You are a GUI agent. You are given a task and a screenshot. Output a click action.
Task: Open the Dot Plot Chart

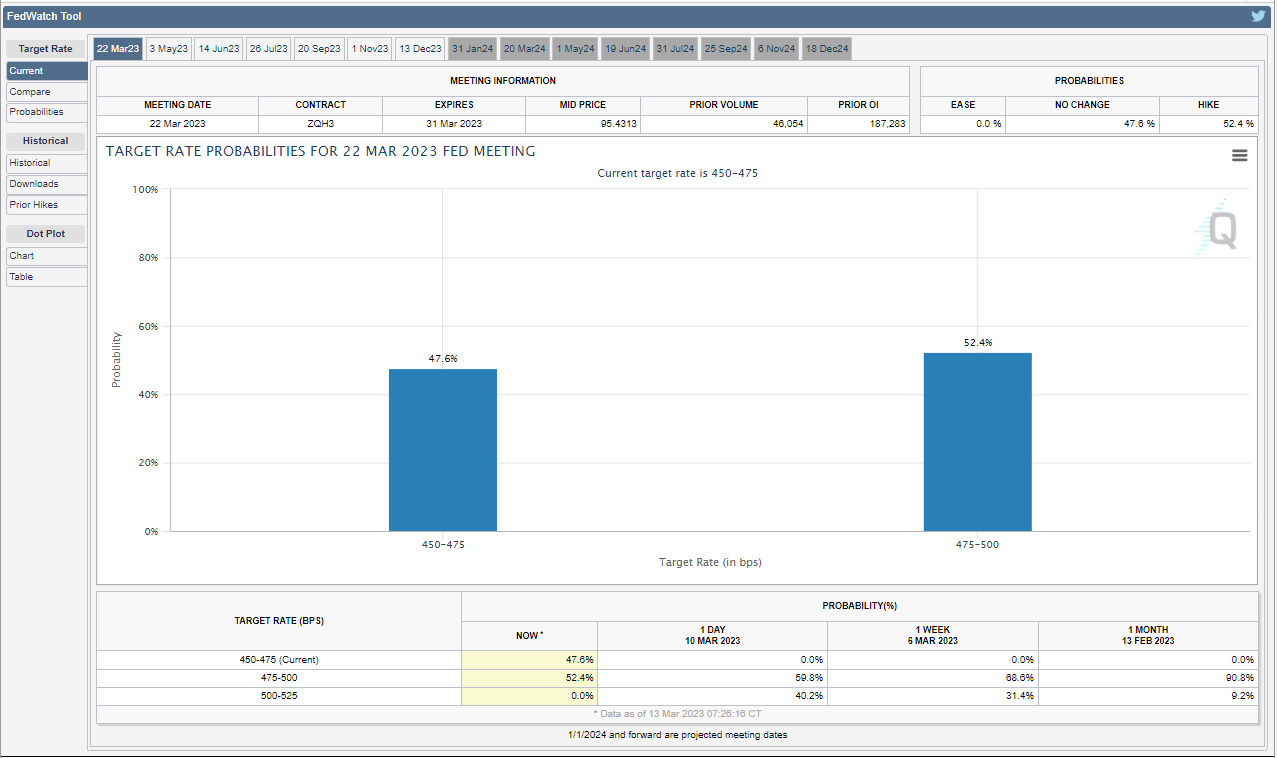(x=47, y=256)
